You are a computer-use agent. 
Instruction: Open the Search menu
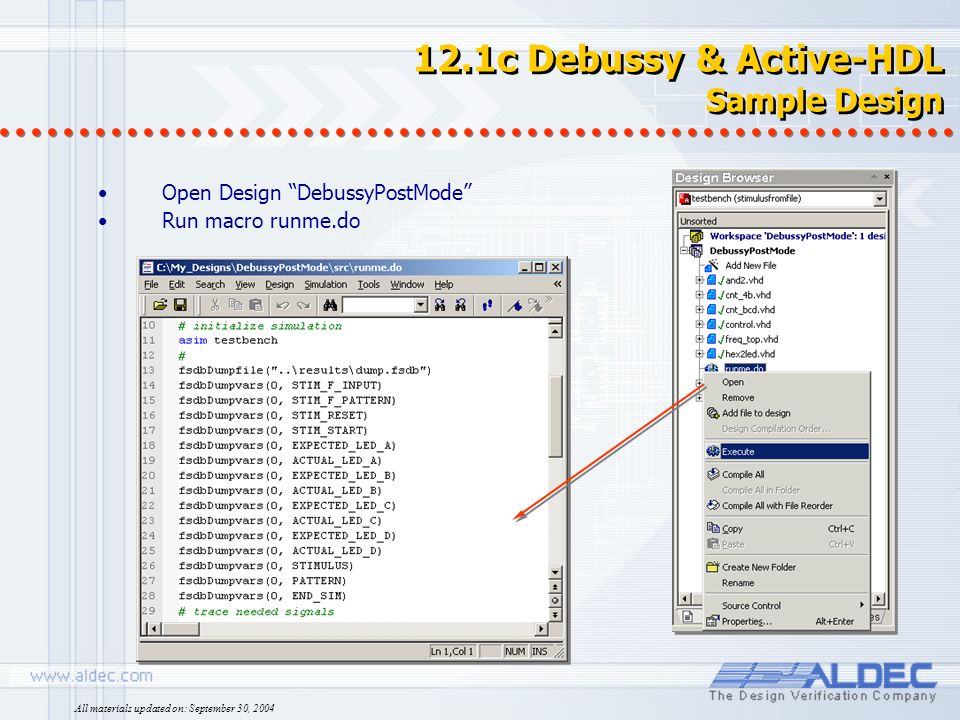tap(210, 284)
